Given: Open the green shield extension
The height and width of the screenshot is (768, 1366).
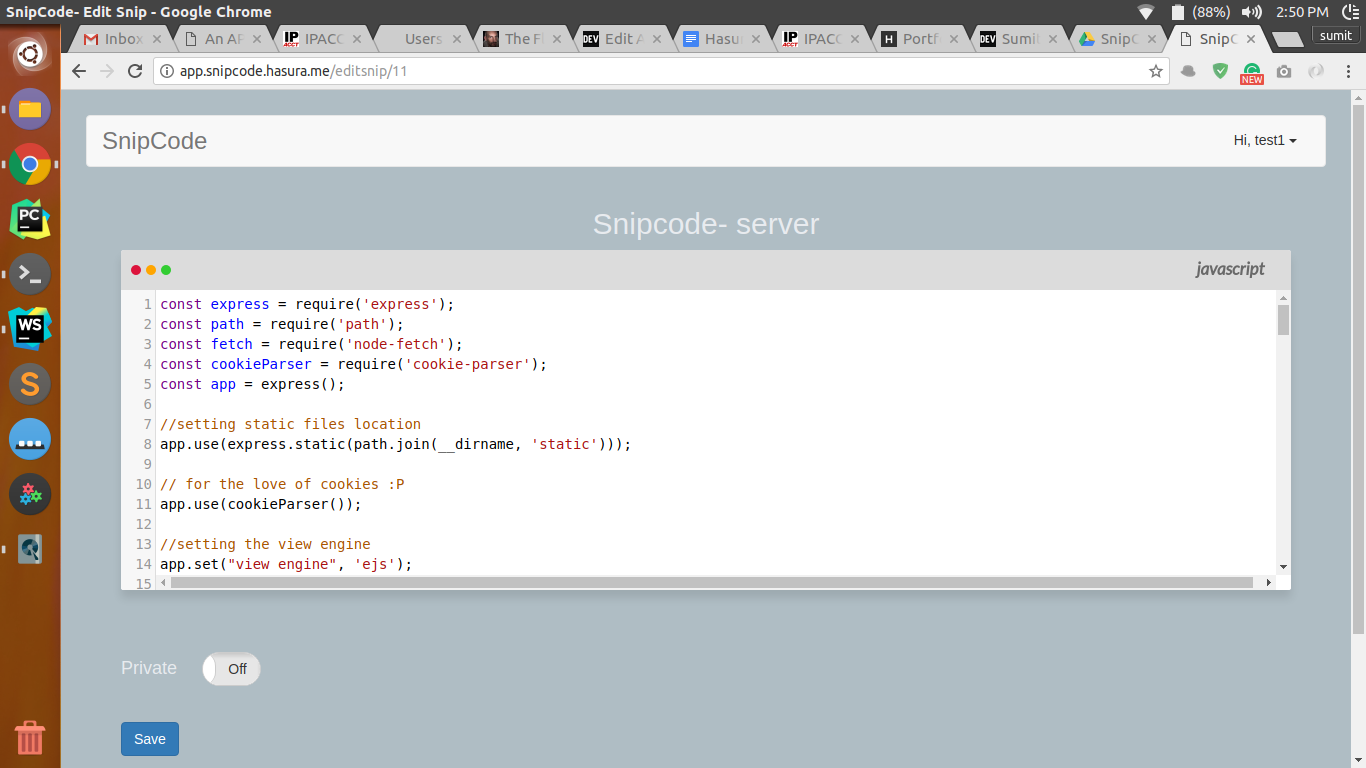Looking at the screenshot, I should point(1220,71).
